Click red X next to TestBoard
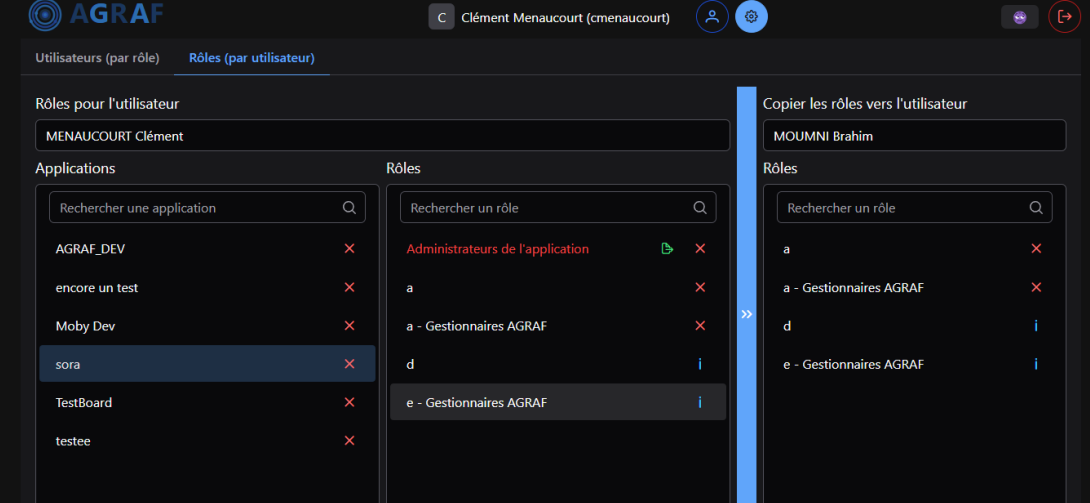This screenshot has height=503, width=1090. (349, 402)
